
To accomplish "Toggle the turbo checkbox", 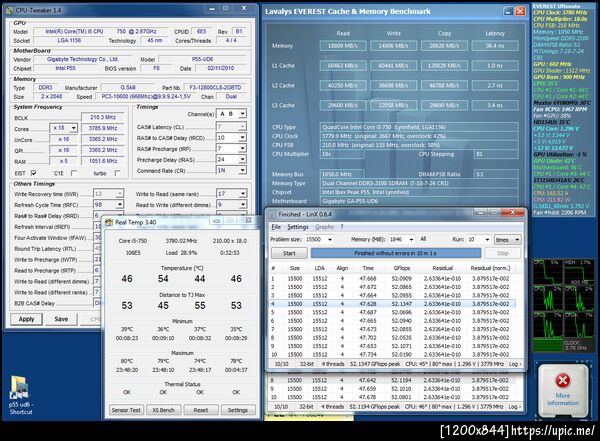I will (x=117, y=173).
